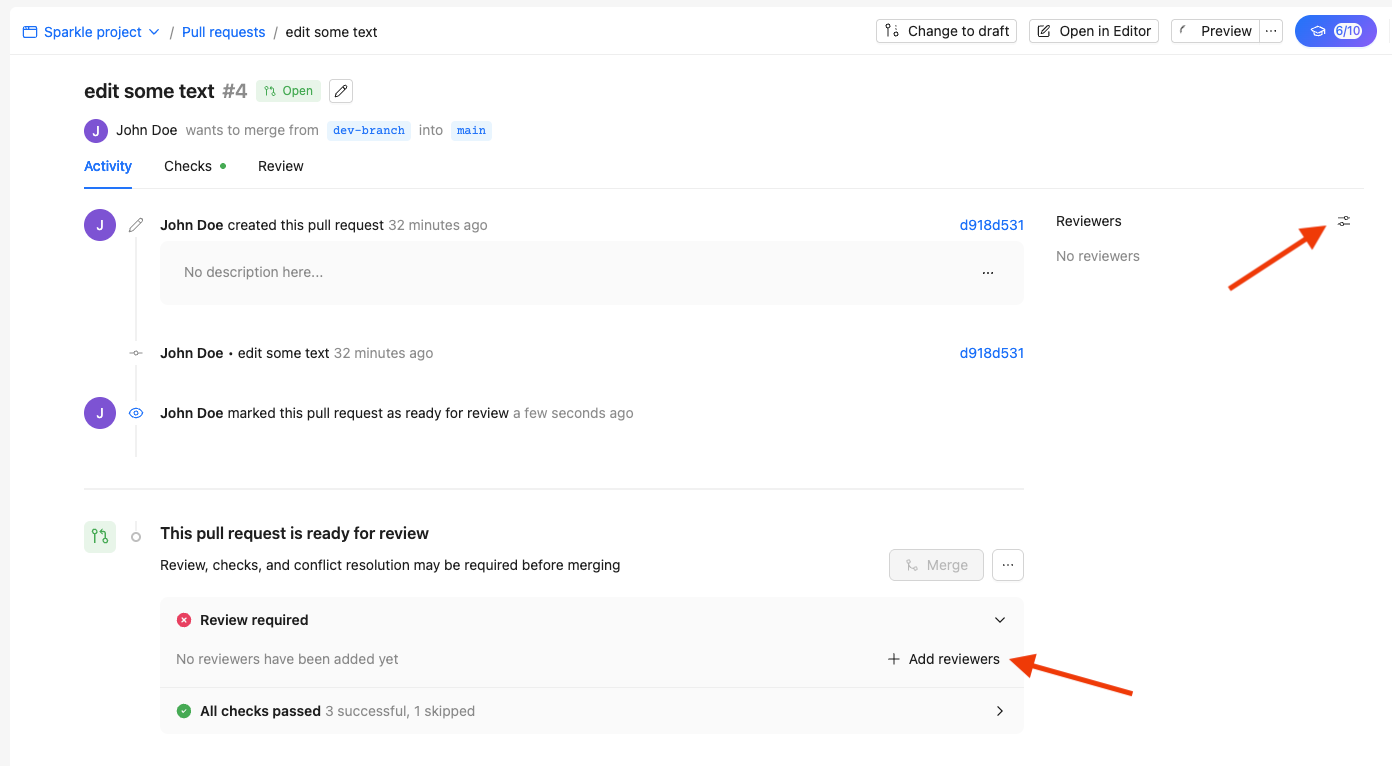1392x766 pixels.
Task: Open d918d531 link on edit some text commit
Action: 992,353
